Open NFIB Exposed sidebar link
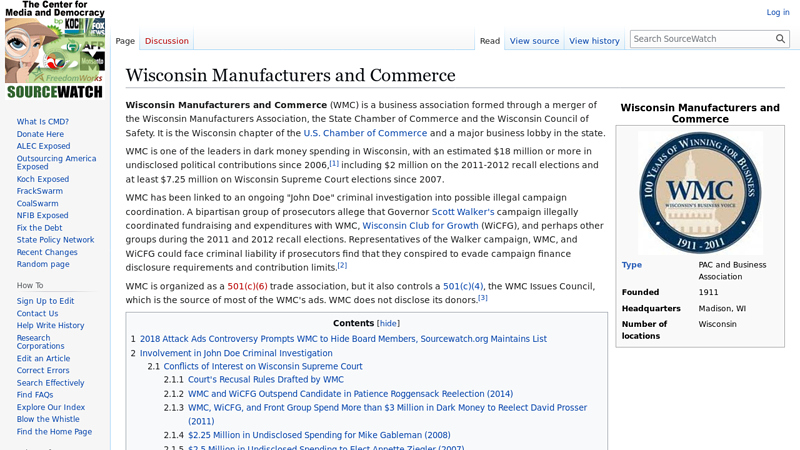This screenshot has height=450, width=800. coord(42,215)
